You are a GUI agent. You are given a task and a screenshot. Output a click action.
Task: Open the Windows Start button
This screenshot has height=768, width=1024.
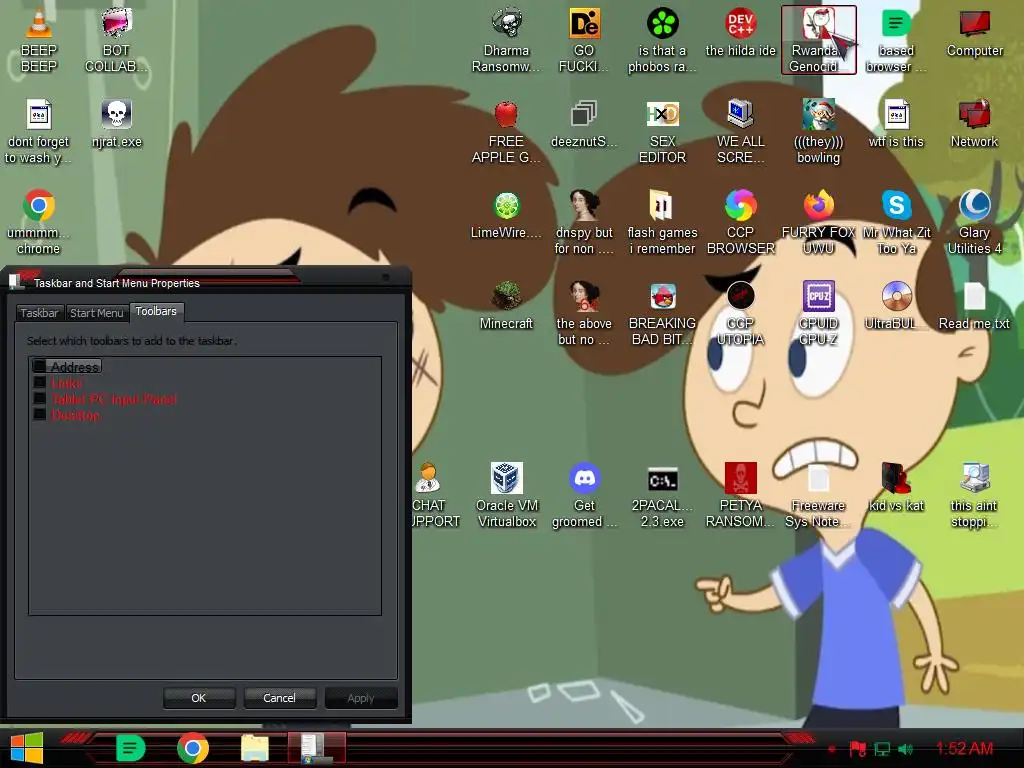coord(27,748)
